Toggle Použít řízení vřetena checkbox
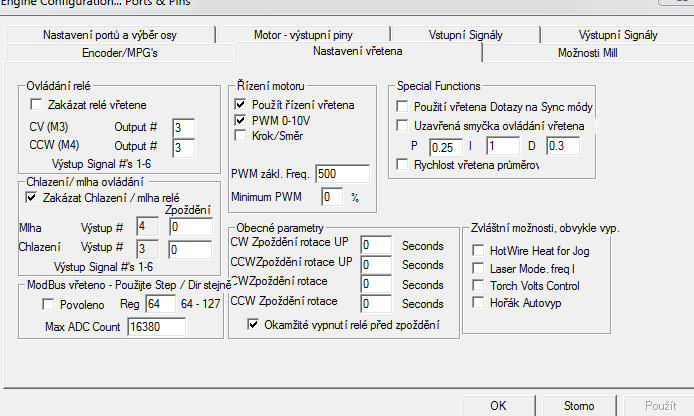 [240, 104]
